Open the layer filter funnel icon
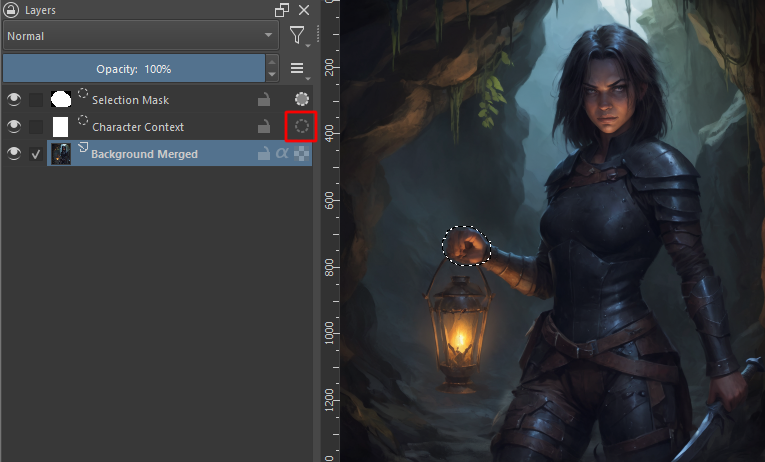The height and width of the screenshot is (462, 765). click(297, 36)
